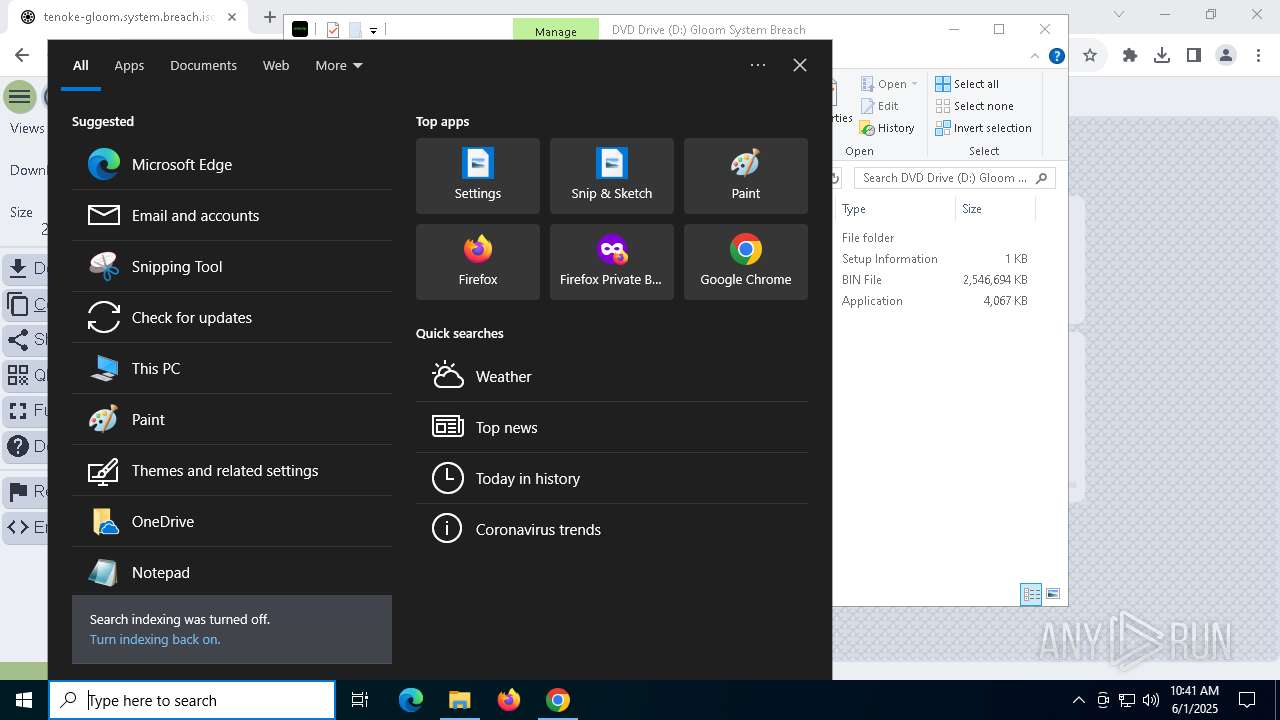This screenshot has height=720, width=1280.
Task: Run Top news quick search
Action: 612,427
